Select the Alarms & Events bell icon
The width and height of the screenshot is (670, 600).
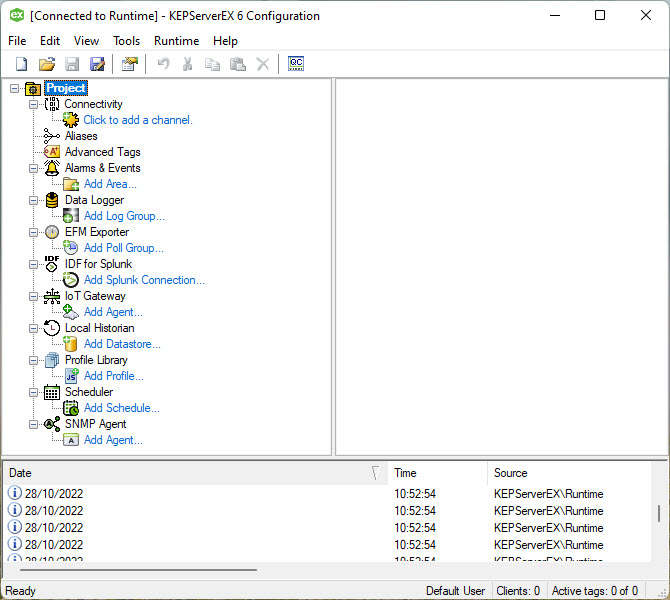(52, 168)
